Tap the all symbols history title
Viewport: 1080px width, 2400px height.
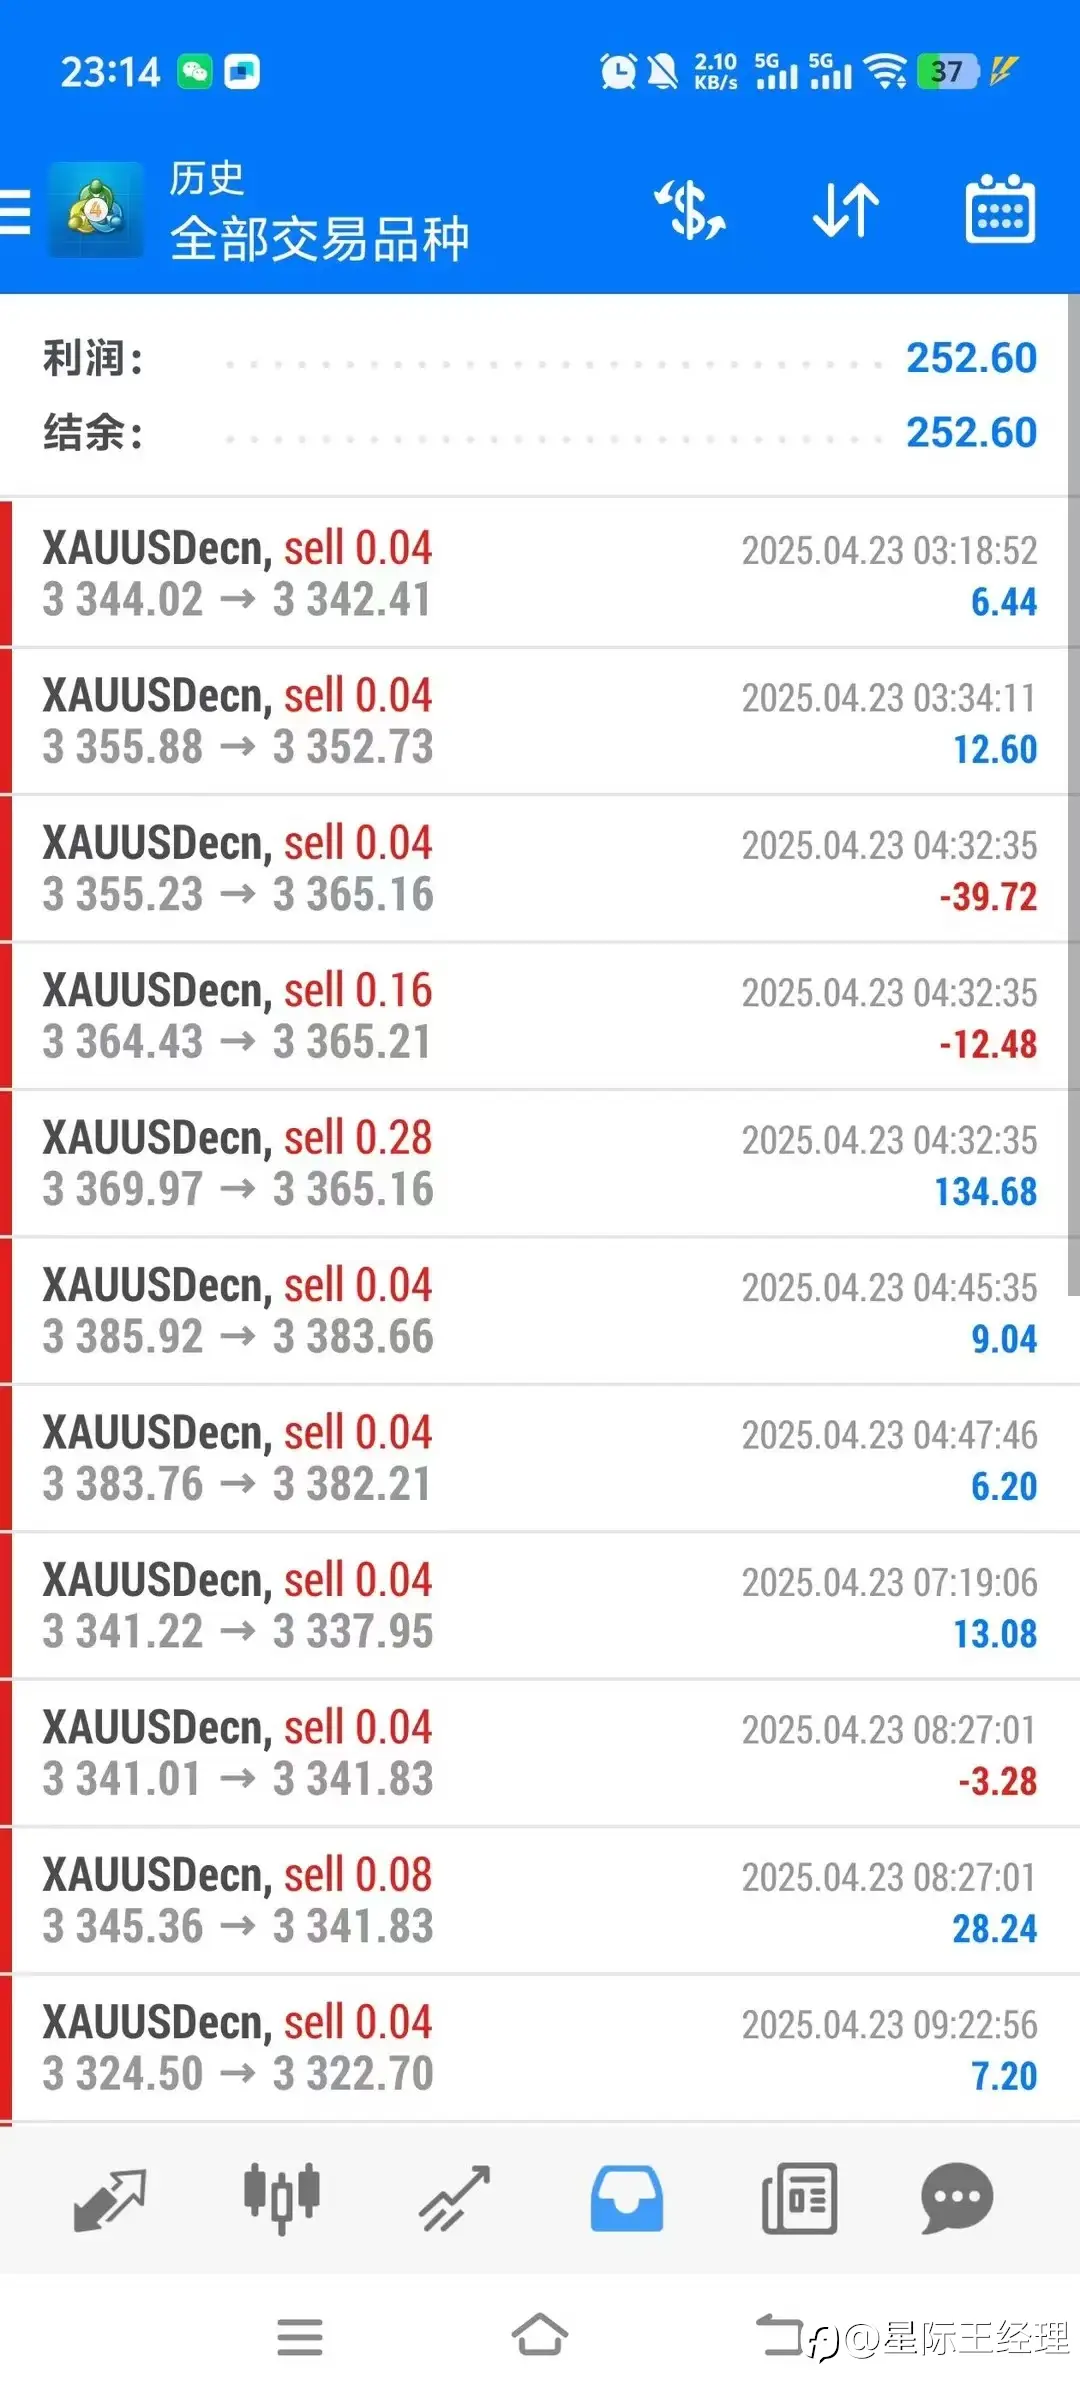[319, 239]
